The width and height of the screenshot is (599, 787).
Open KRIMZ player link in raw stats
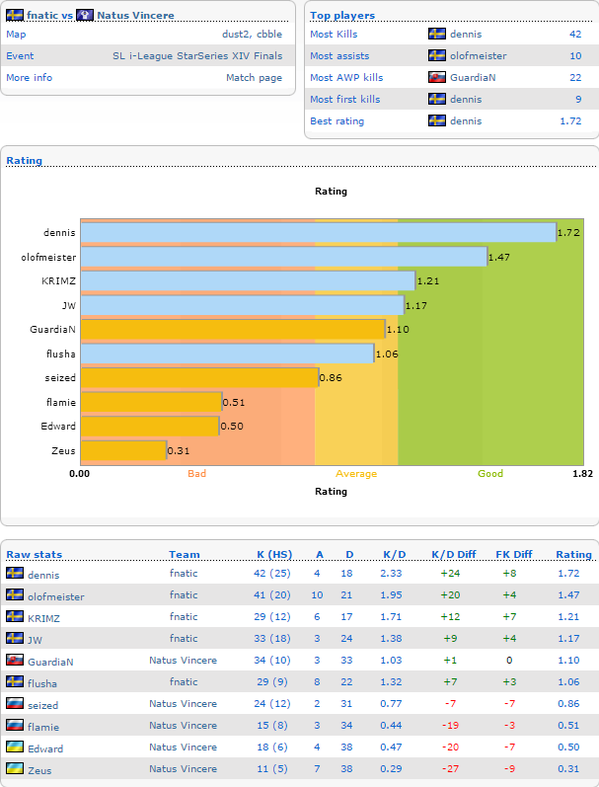point(44,618)
